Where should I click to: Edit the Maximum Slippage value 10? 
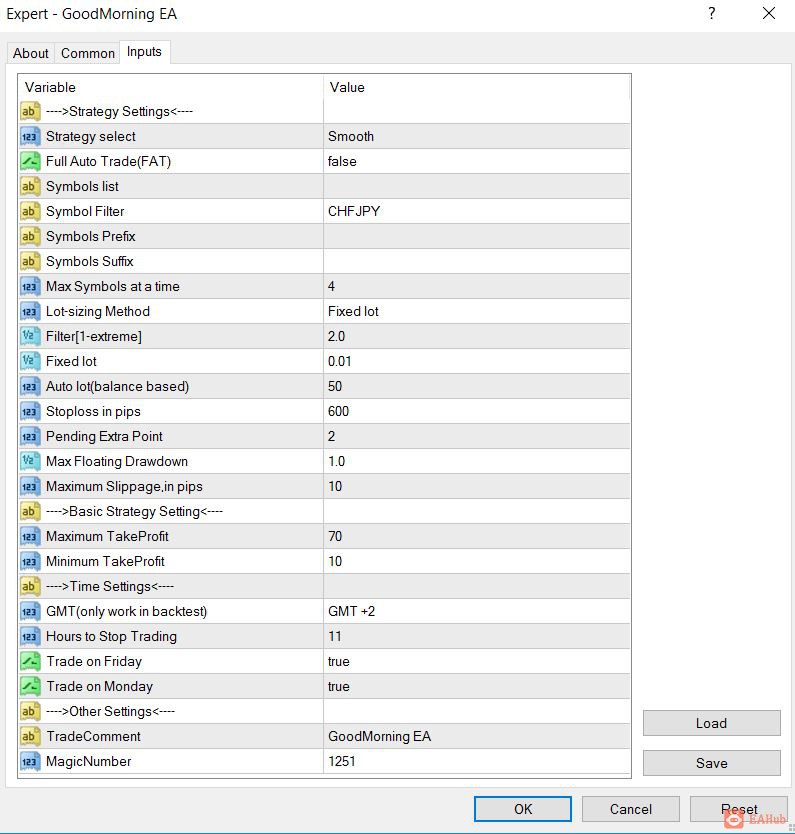coord(476,486)
